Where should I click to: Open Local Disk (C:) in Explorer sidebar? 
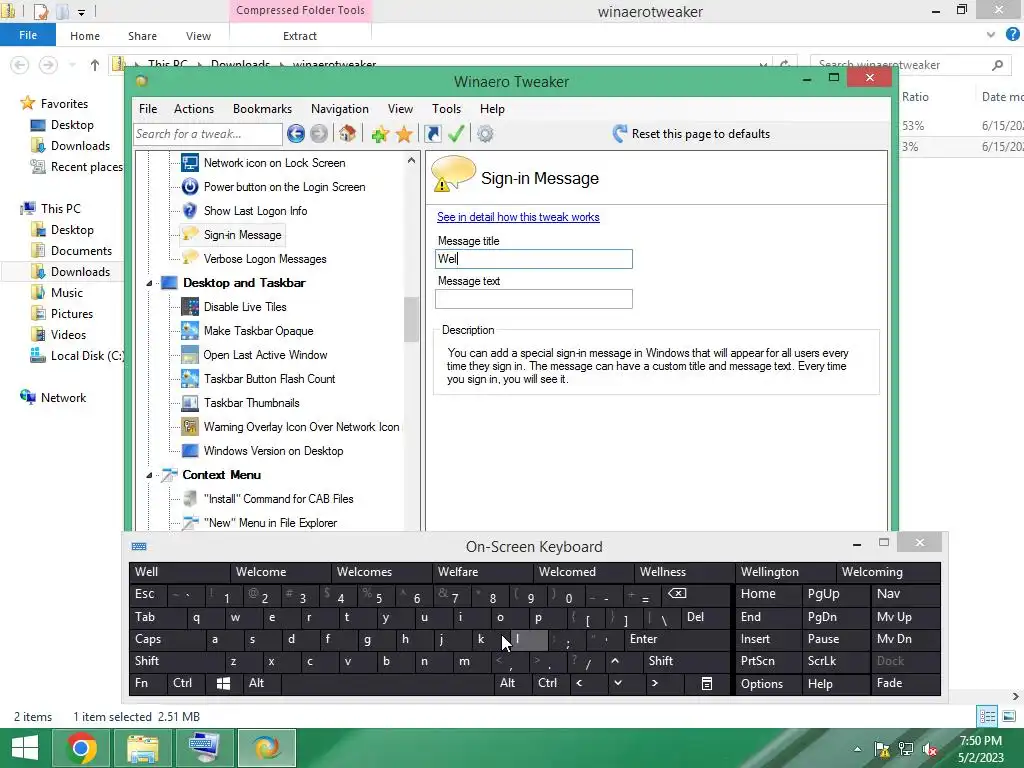(x=77, y=356)
